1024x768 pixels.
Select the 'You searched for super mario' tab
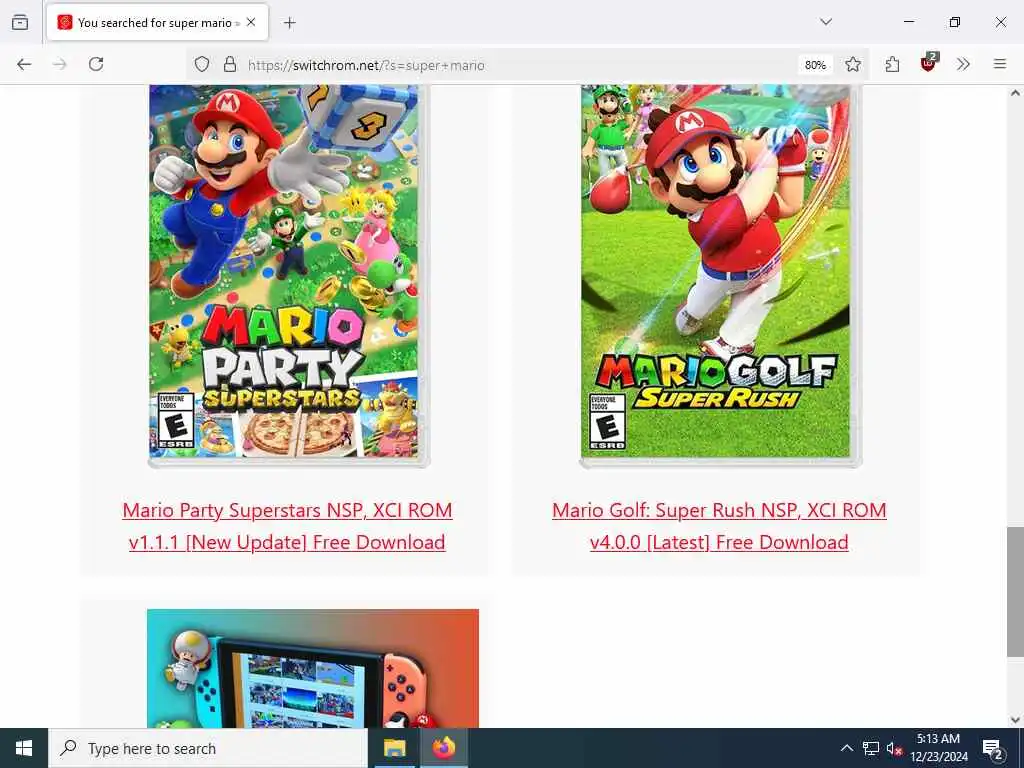[x=157, y=22]
